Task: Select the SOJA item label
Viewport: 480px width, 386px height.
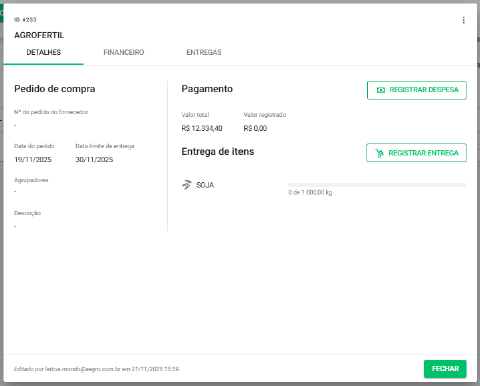Action: click(205, 185)
